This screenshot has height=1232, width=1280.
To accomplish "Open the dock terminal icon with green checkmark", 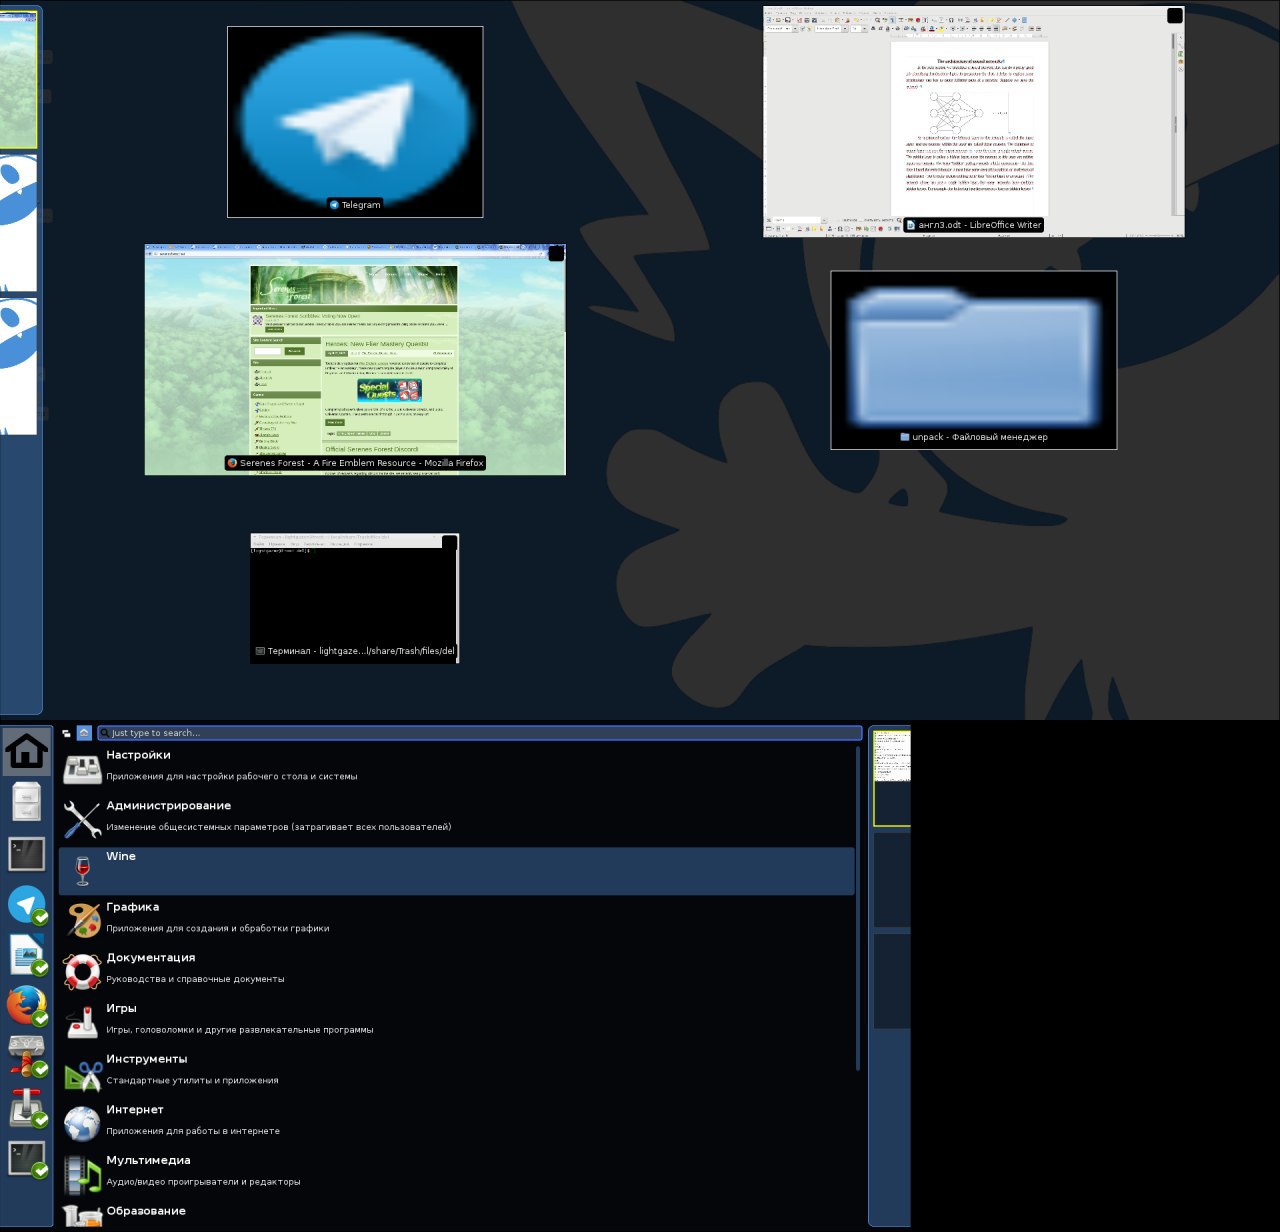I will coord(27,1159).
